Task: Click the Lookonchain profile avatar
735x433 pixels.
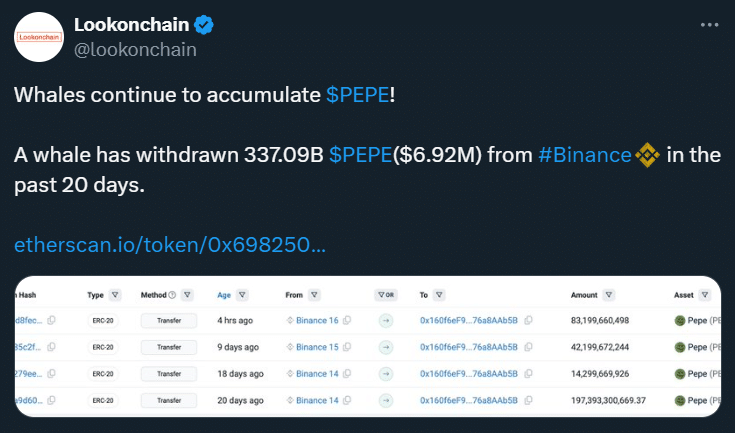Action: [40, 38]
